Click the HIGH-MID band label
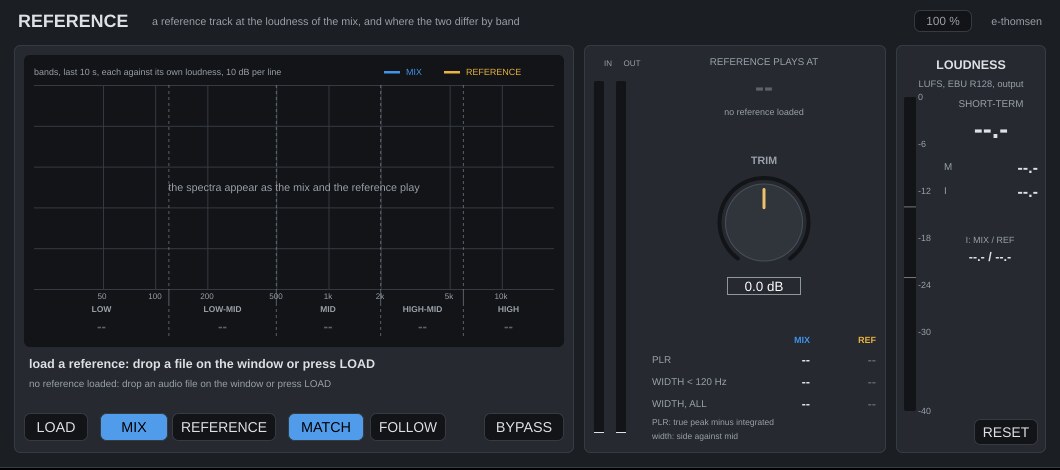Viewport: 1060px width, 470px height. [423, 309]
